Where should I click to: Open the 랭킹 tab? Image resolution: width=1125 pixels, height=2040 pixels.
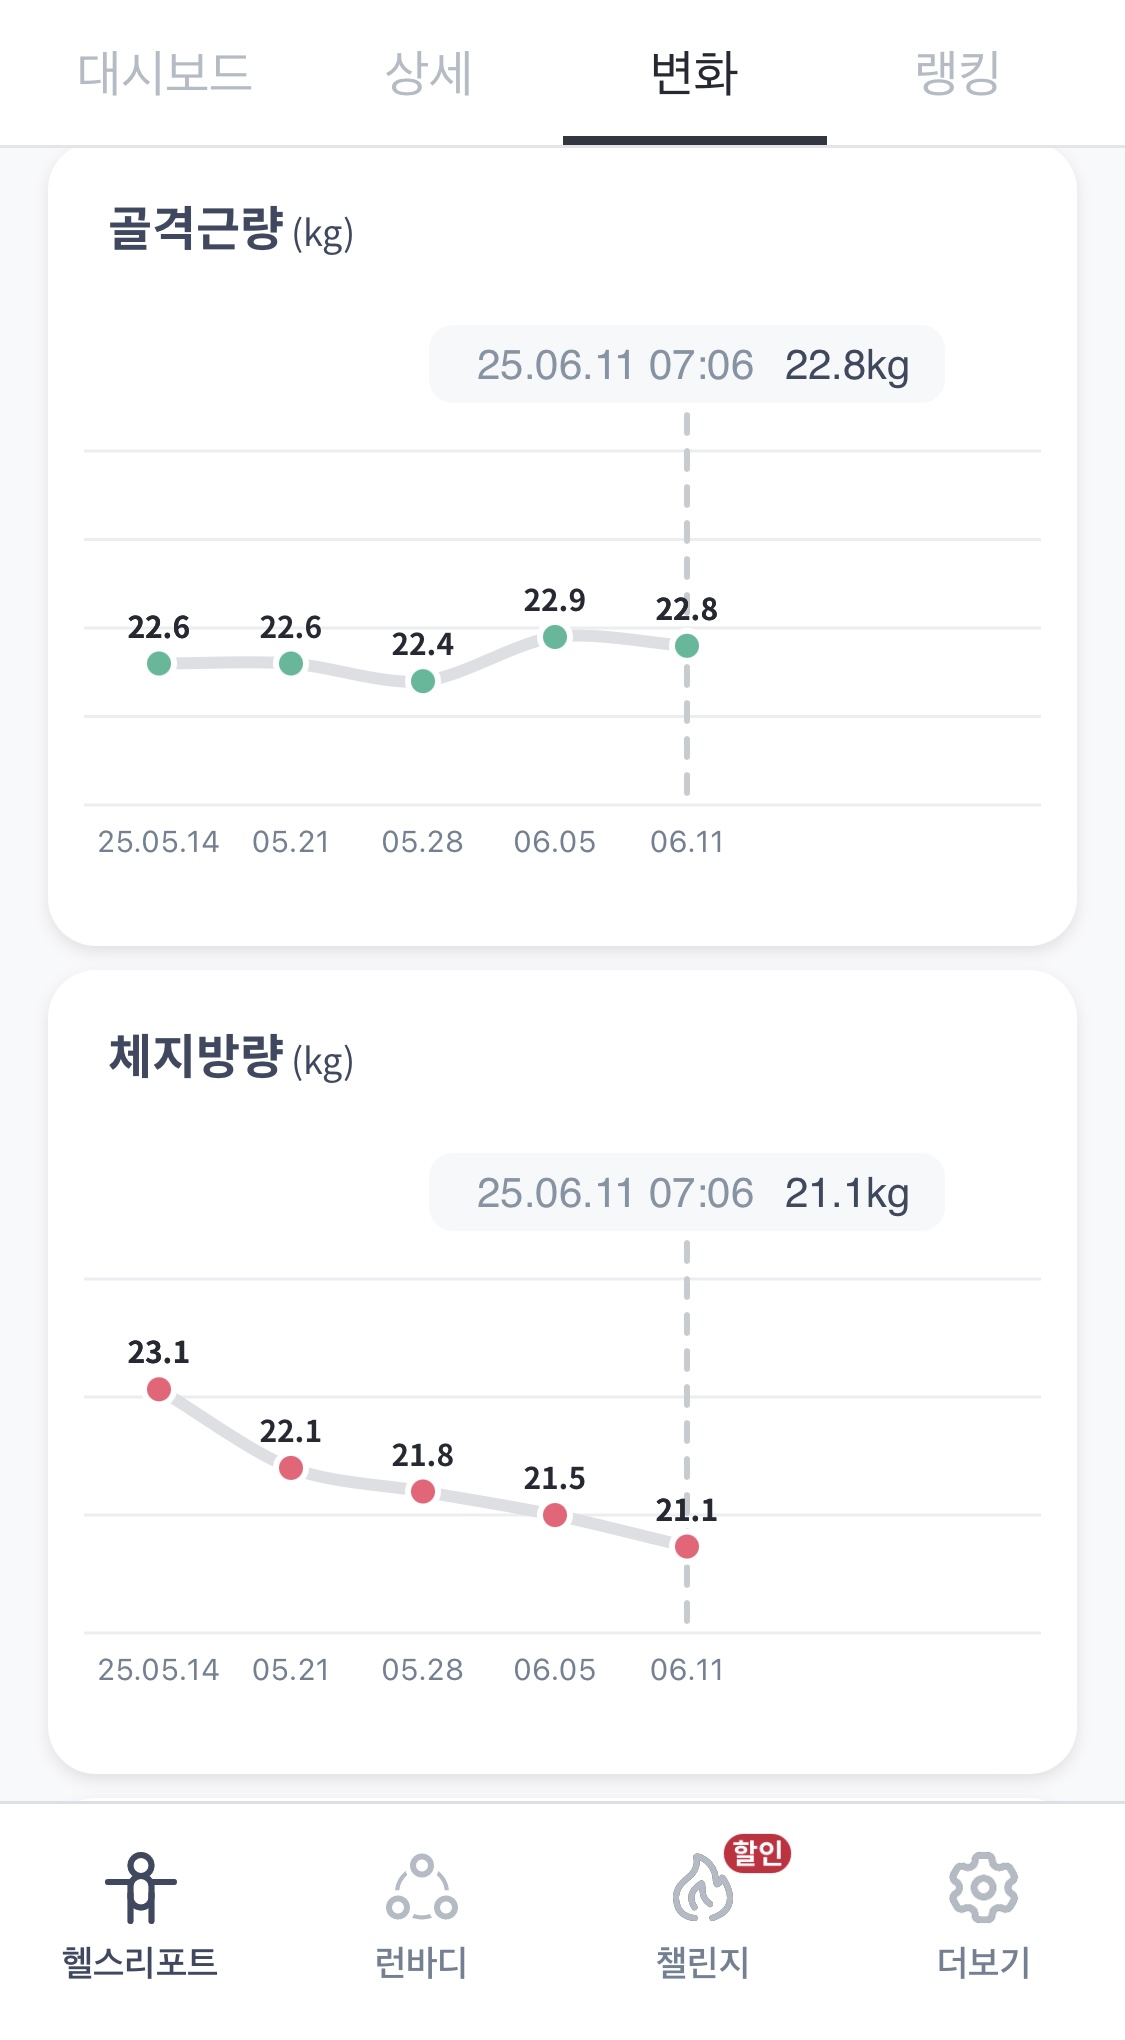point(958,73)
